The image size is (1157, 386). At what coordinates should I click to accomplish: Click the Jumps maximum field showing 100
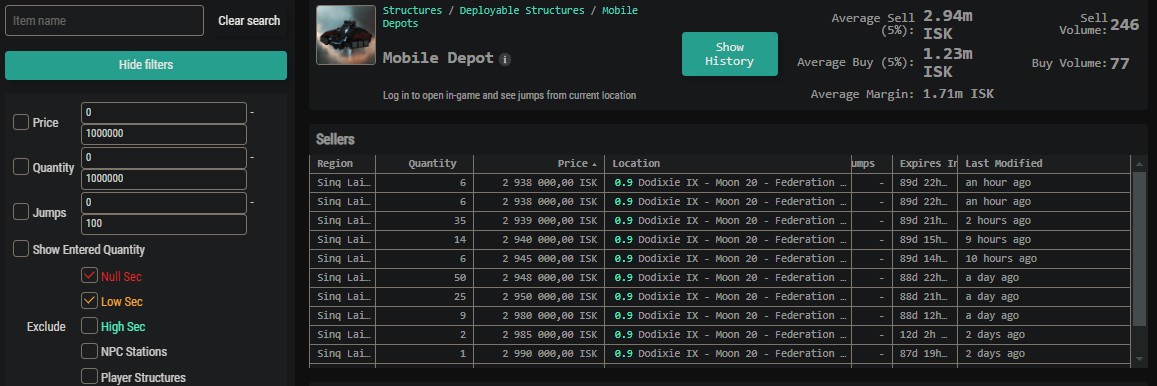pos(164,224)
